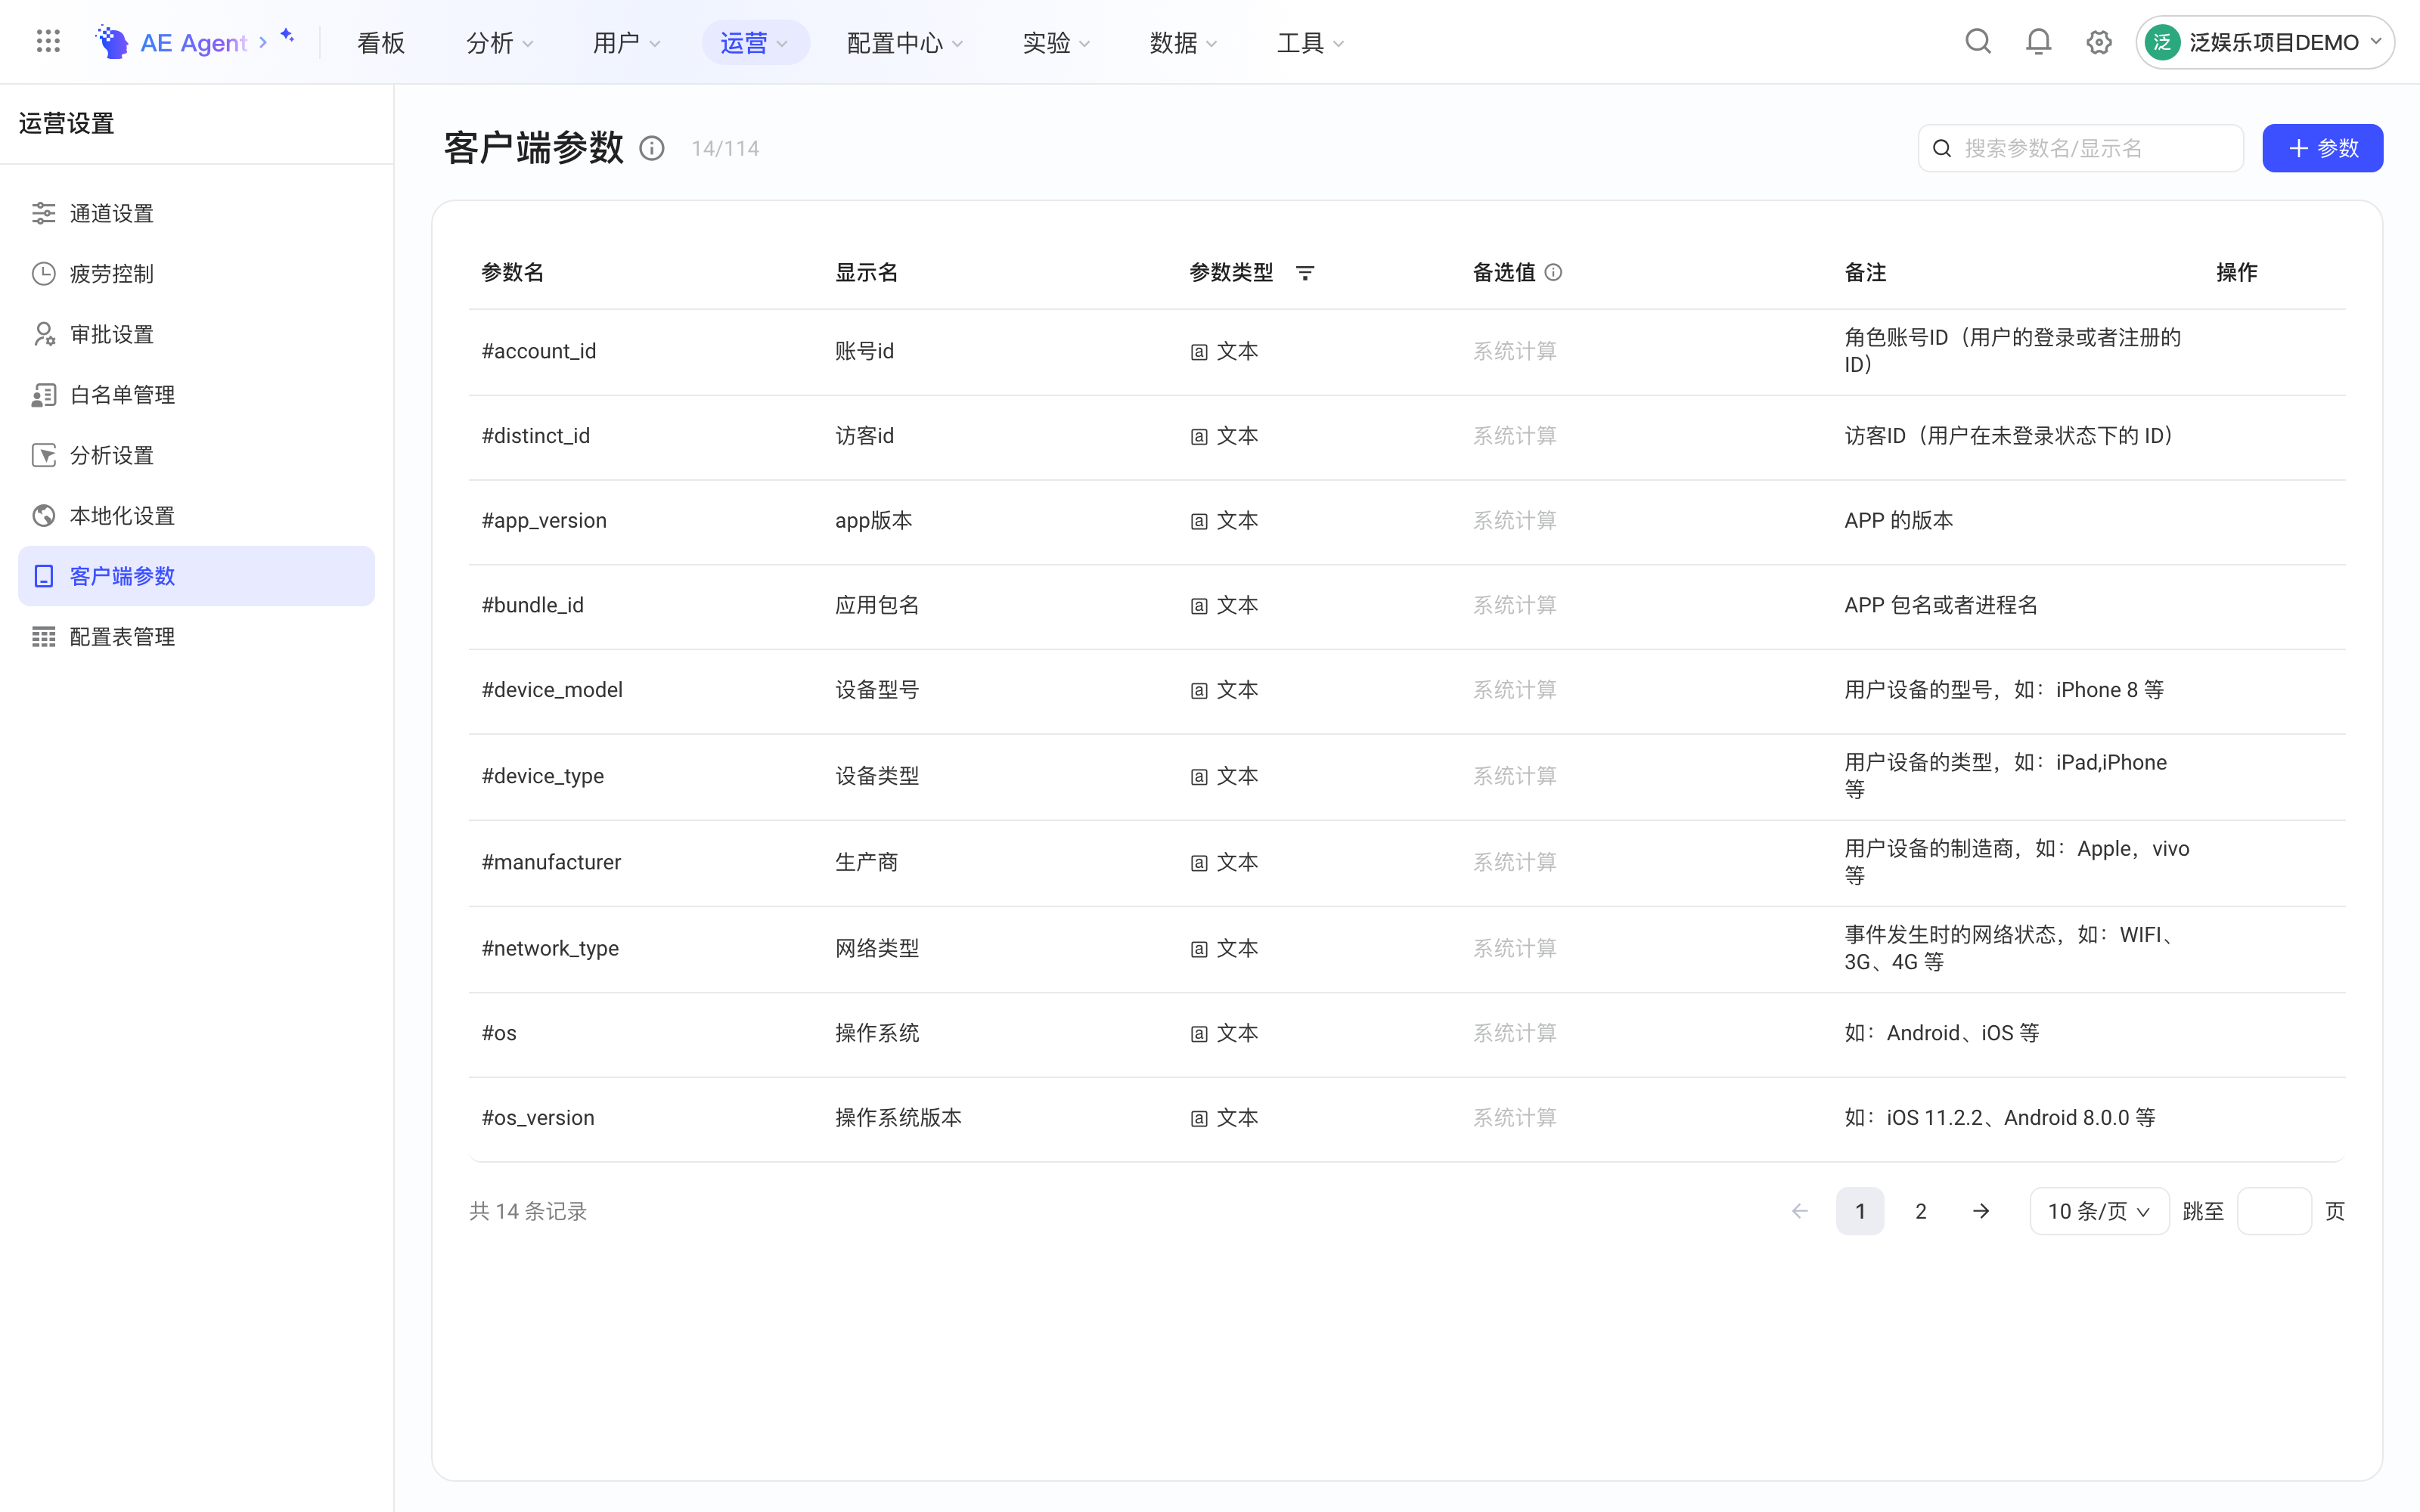Click the + 参数 button

(x=2322, y=148)
